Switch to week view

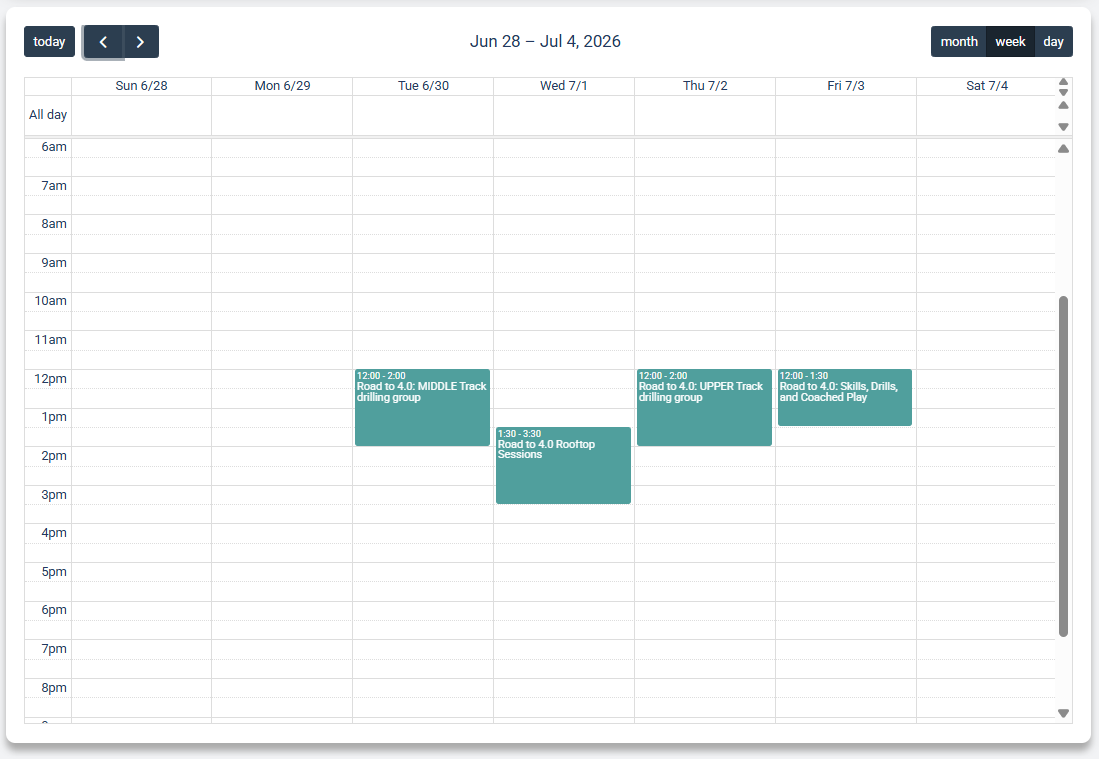coord(1010,42)
